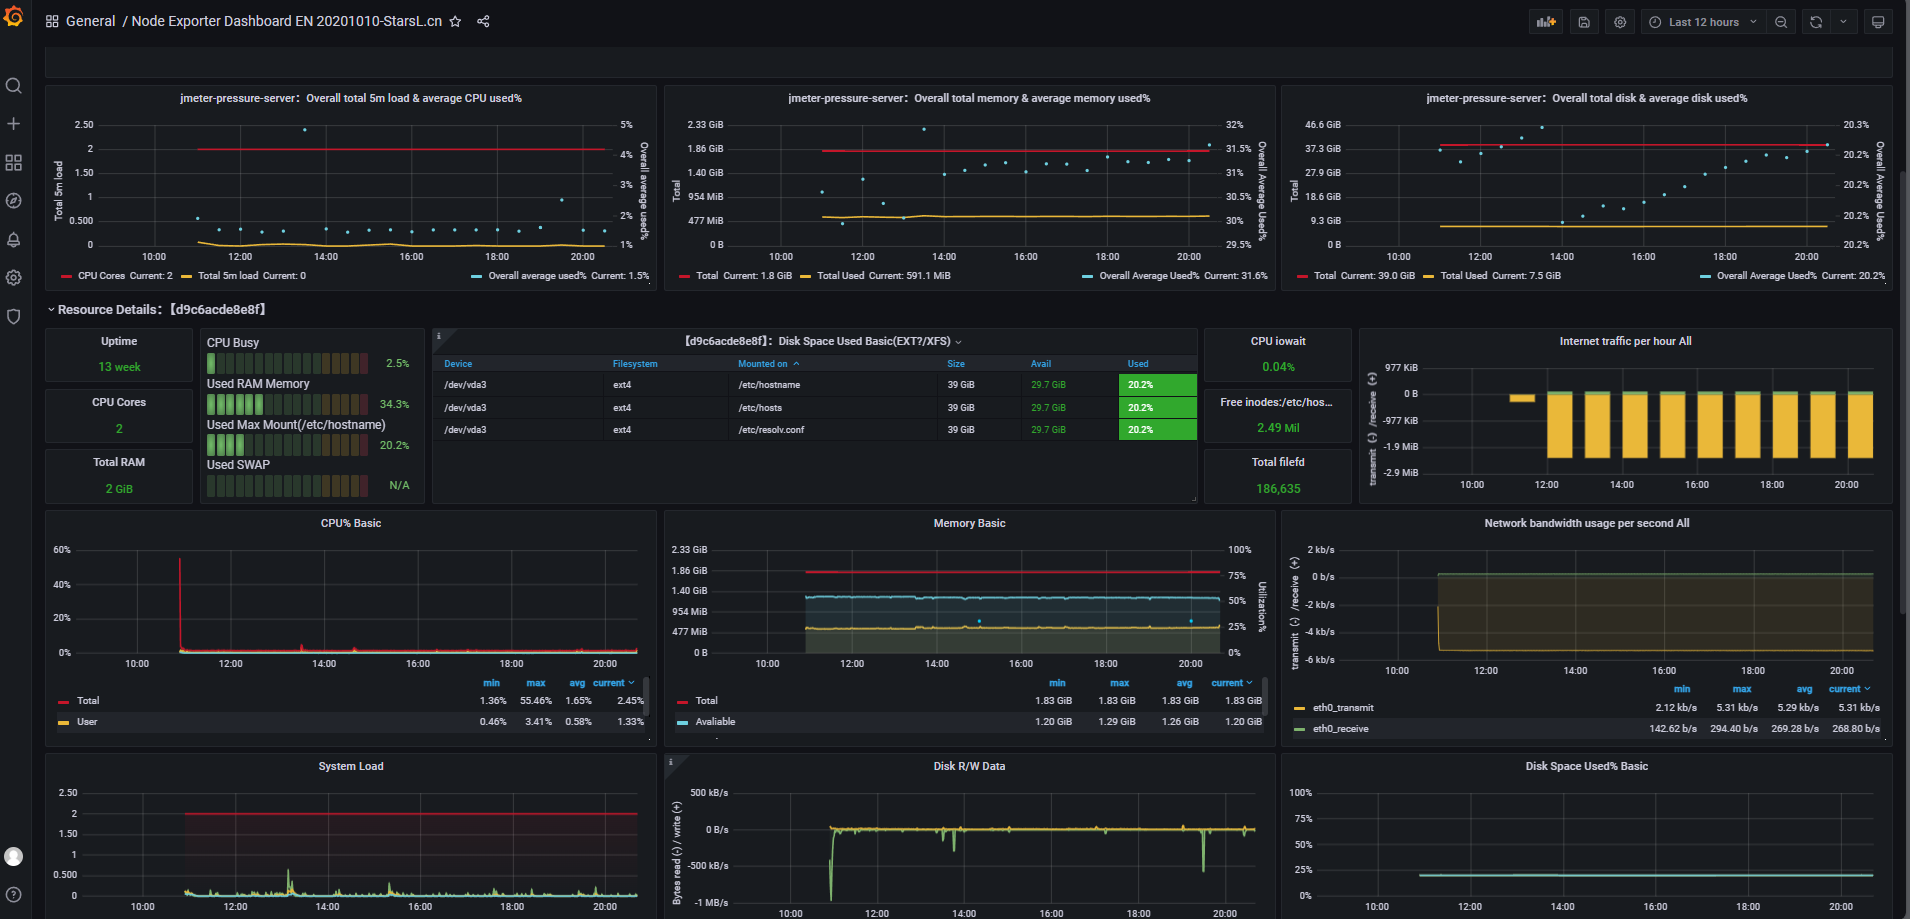This screenshot has width=1910, height=919.
Task: Sort Memory Basic legend by current column
Action: pos(1232,683)
